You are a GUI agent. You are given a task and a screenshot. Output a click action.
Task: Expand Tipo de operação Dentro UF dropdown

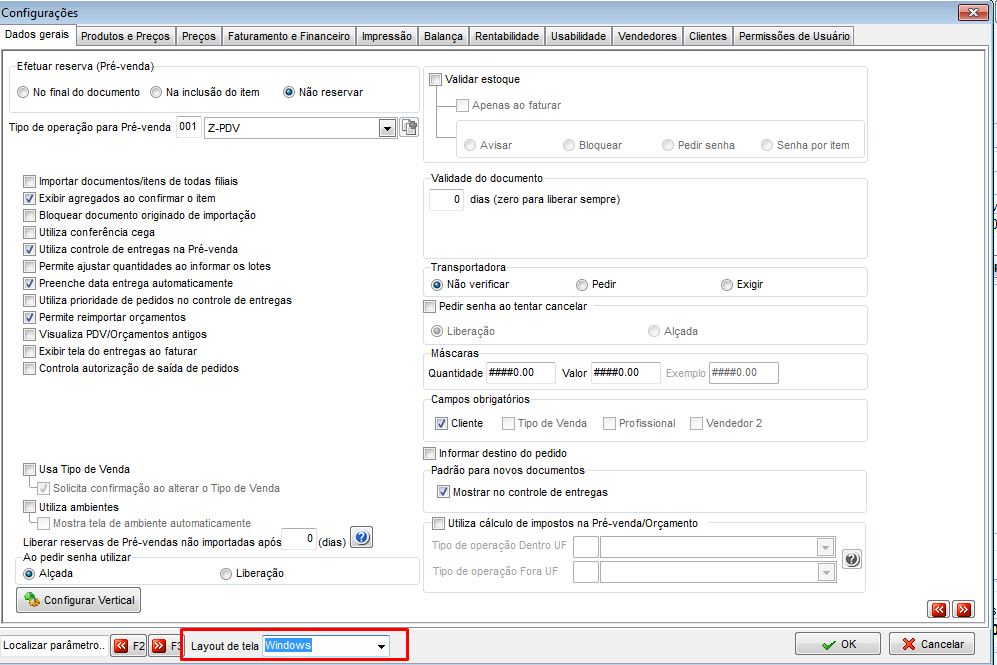tap(825, 547)
